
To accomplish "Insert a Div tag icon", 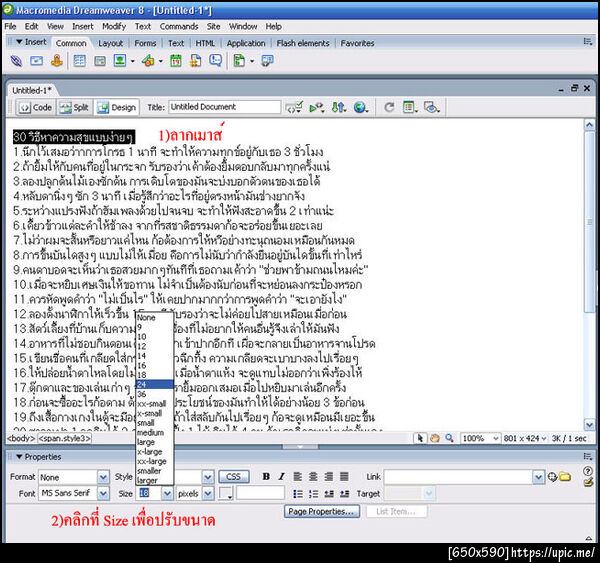I will [100, 61].
